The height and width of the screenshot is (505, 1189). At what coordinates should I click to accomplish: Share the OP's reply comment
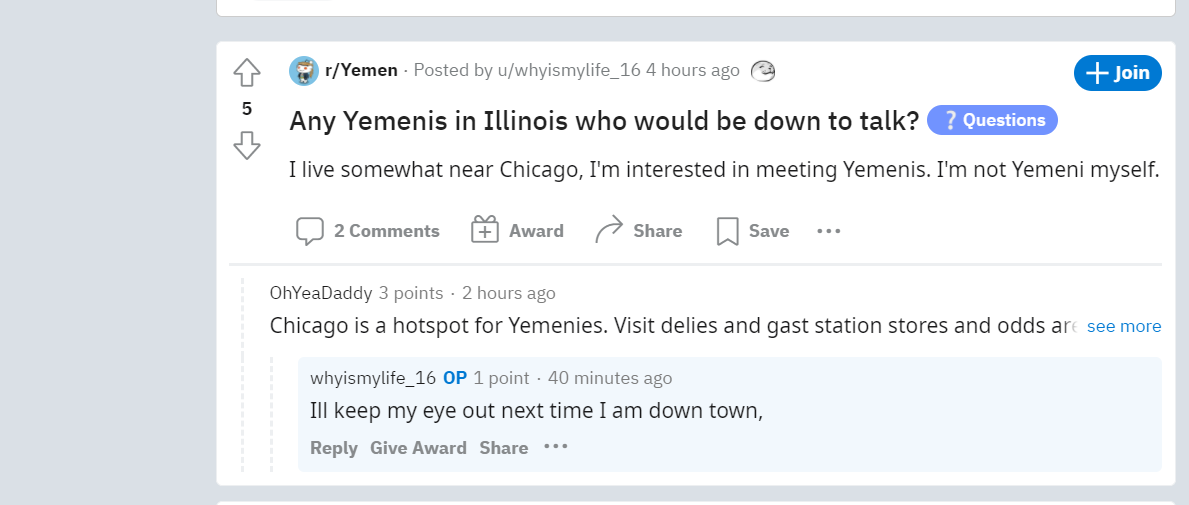point(504,448)
